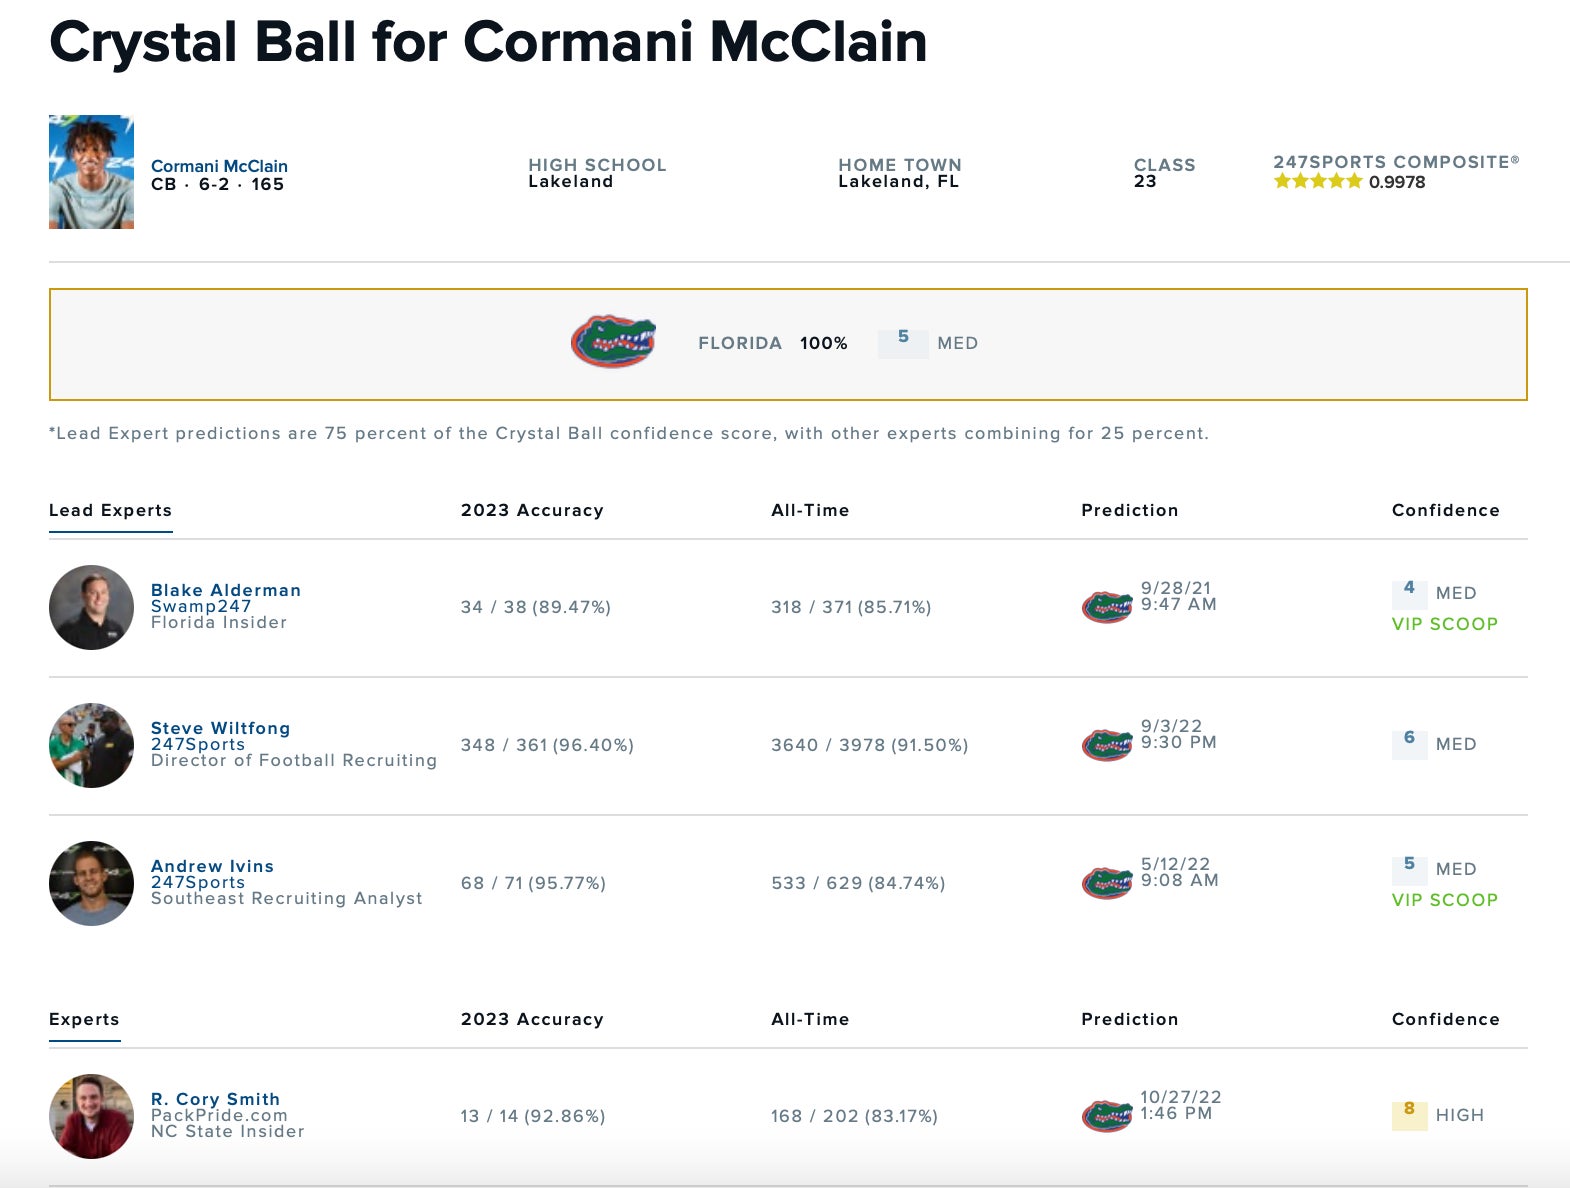Image resolution: width=1570 pixels, height=1188 pixels.
Task: Click Gators logo beside Steve Wiltfong's prediction
Action: (x=1107, y=744)
